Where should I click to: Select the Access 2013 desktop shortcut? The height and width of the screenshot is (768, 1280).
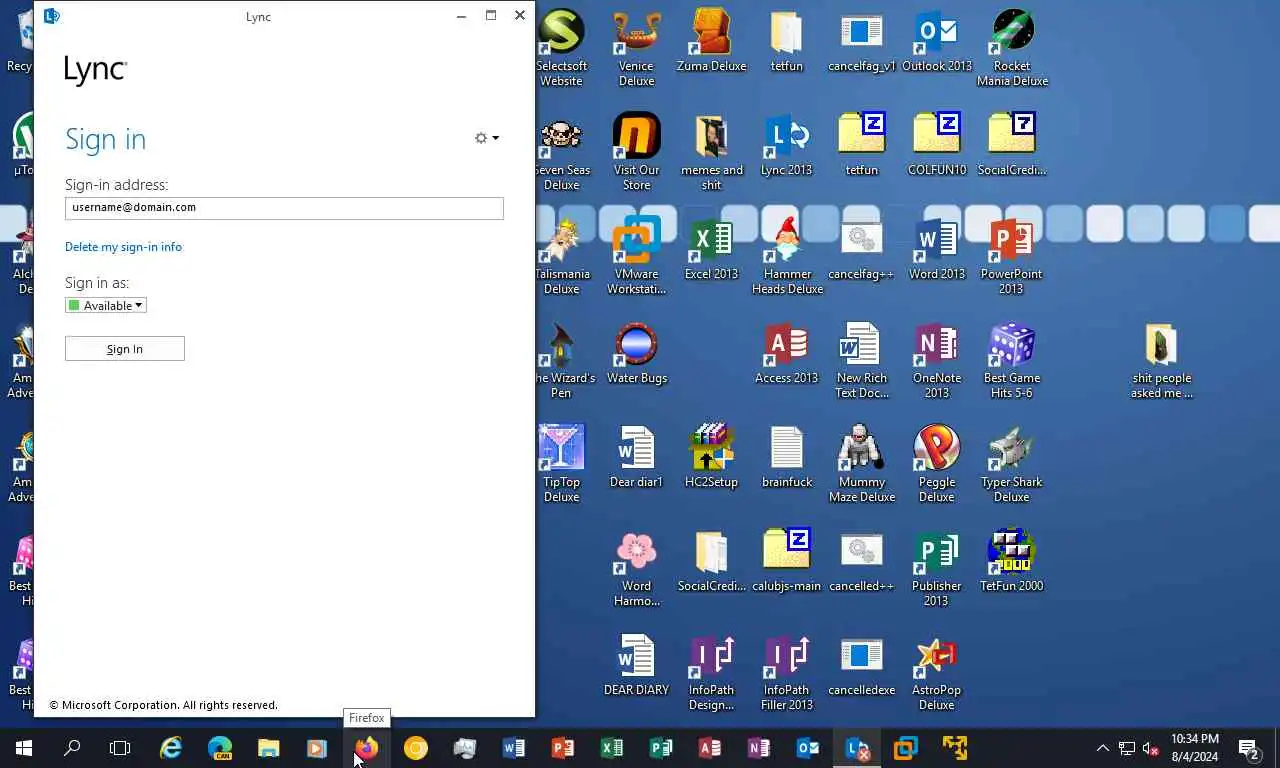tap(786, 353)
